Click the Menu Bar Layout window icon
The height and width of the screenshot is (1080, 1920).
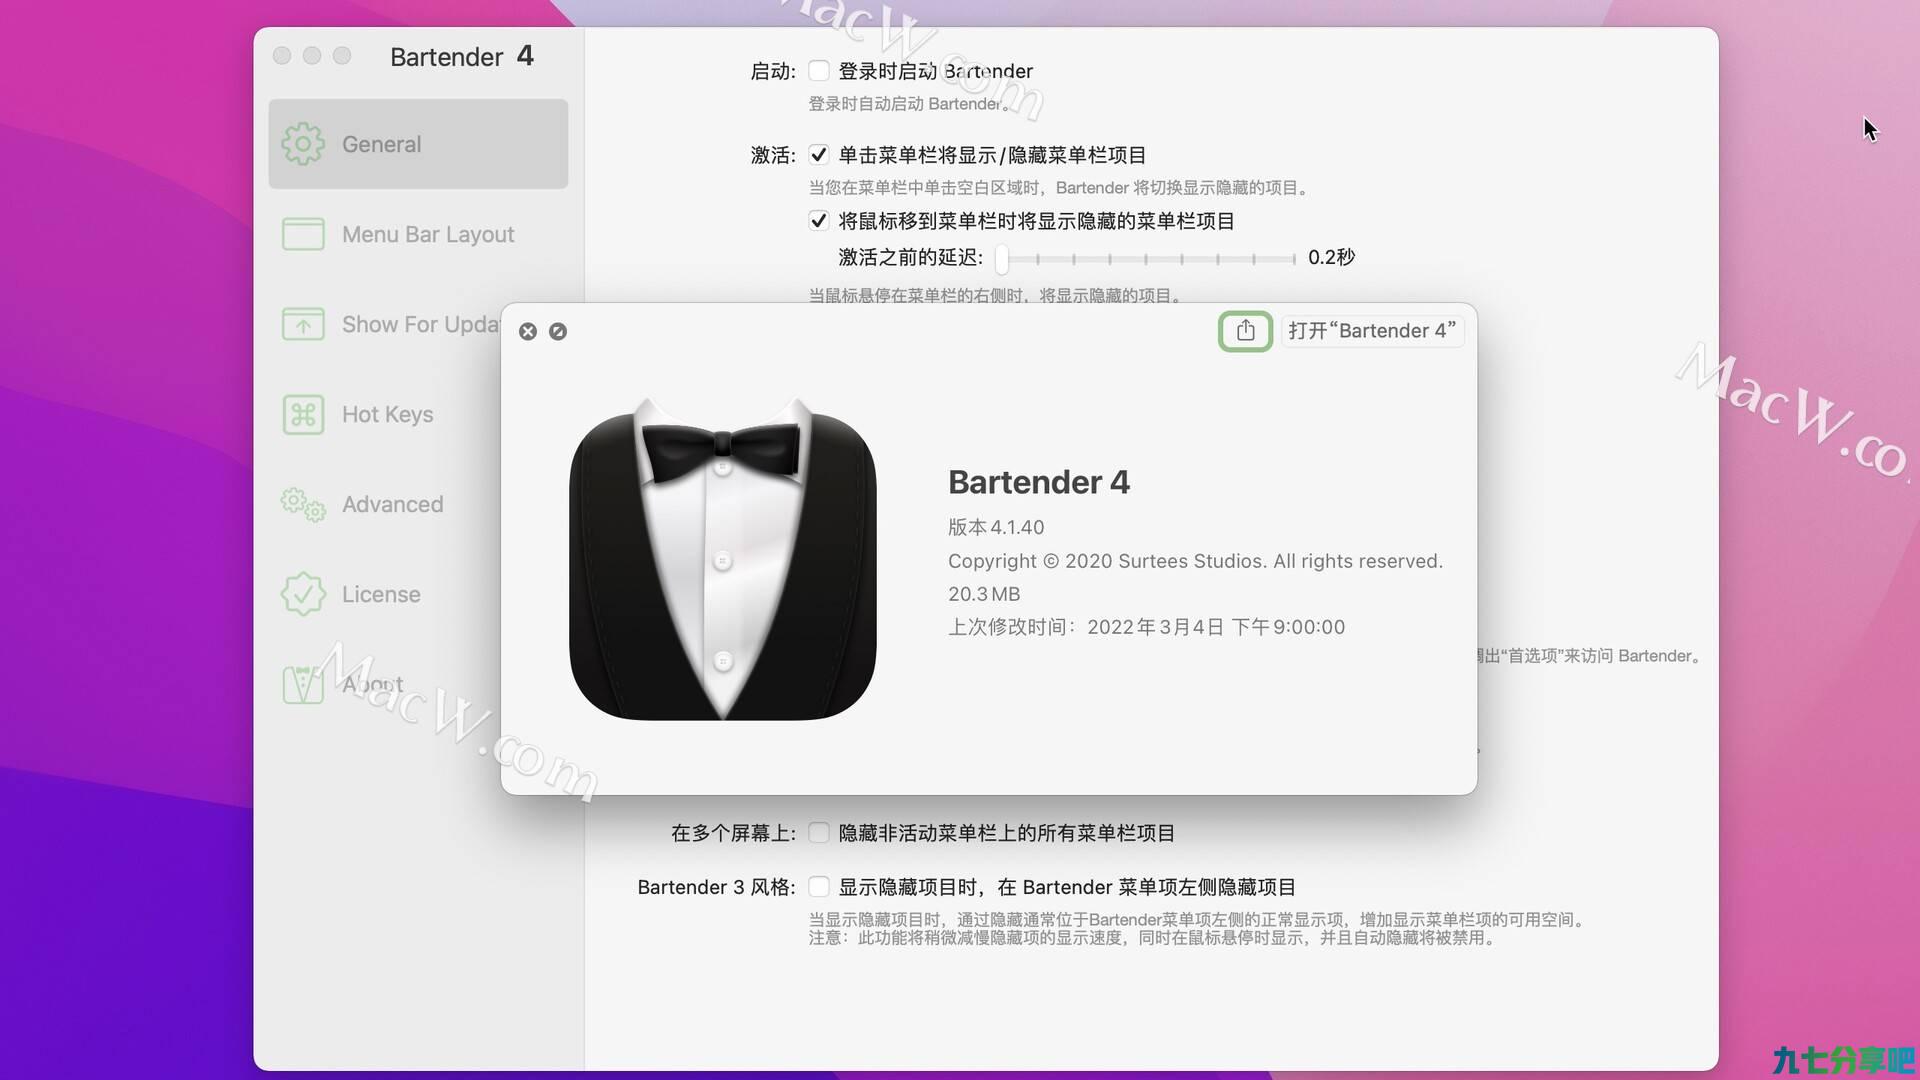pyautogui.click(x=303, y=234)
